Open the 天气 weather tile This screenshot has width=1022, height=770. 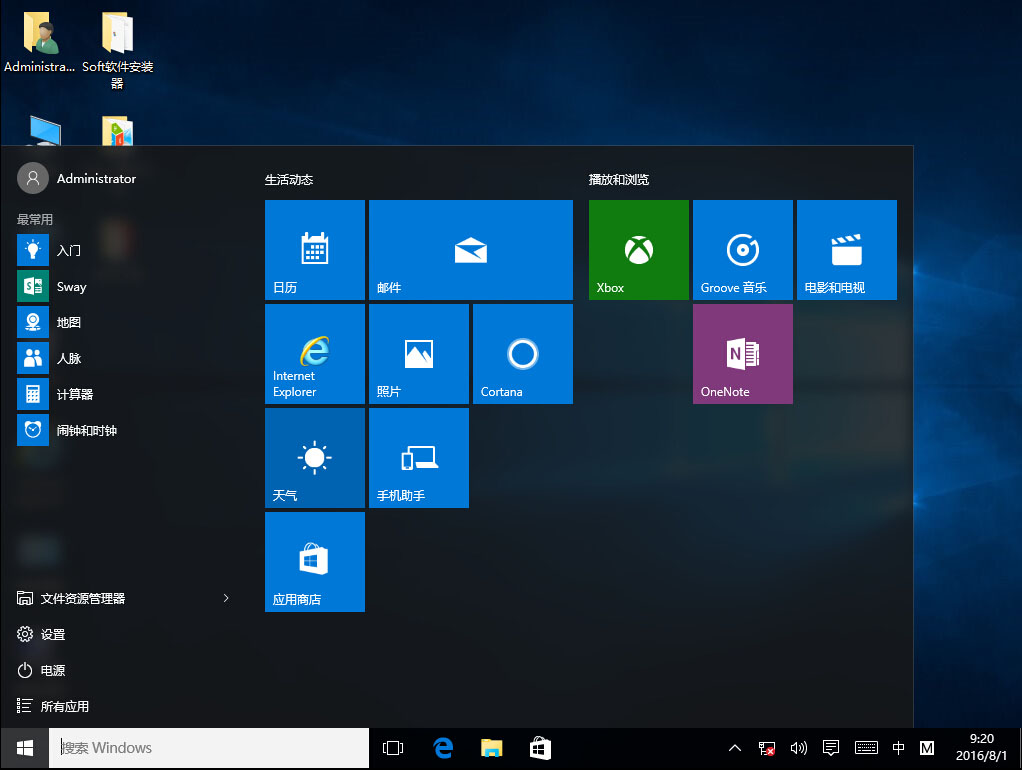[314, 458]
